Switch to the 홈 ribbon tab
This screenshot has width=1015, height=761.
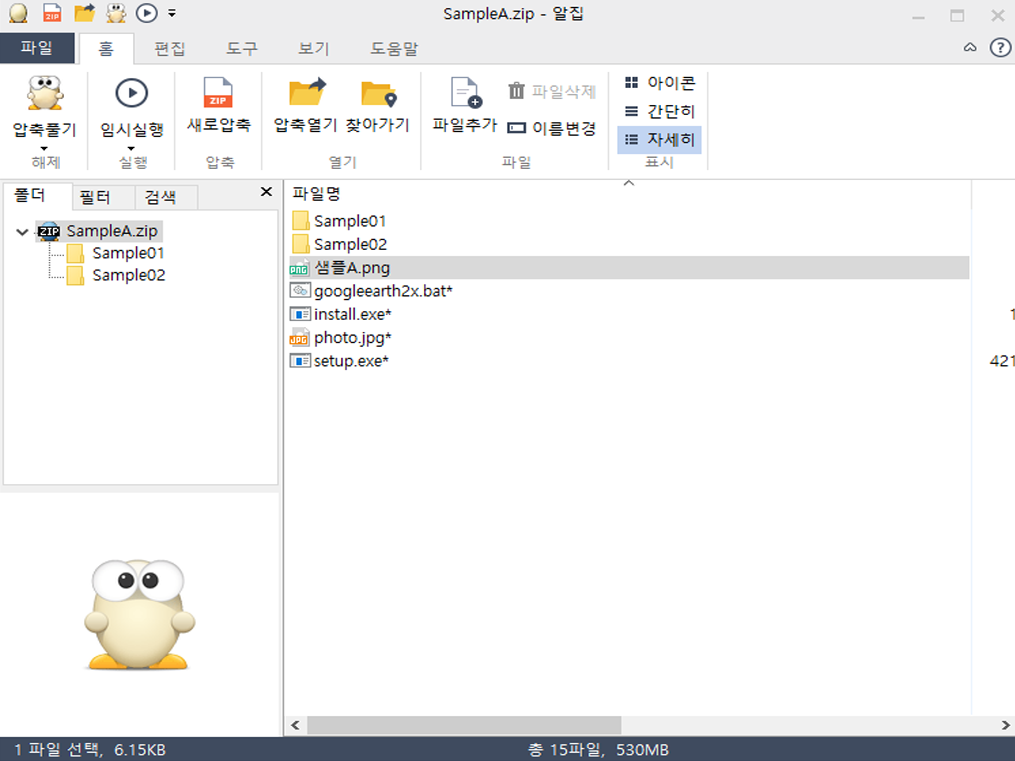[x=106, y=49]
